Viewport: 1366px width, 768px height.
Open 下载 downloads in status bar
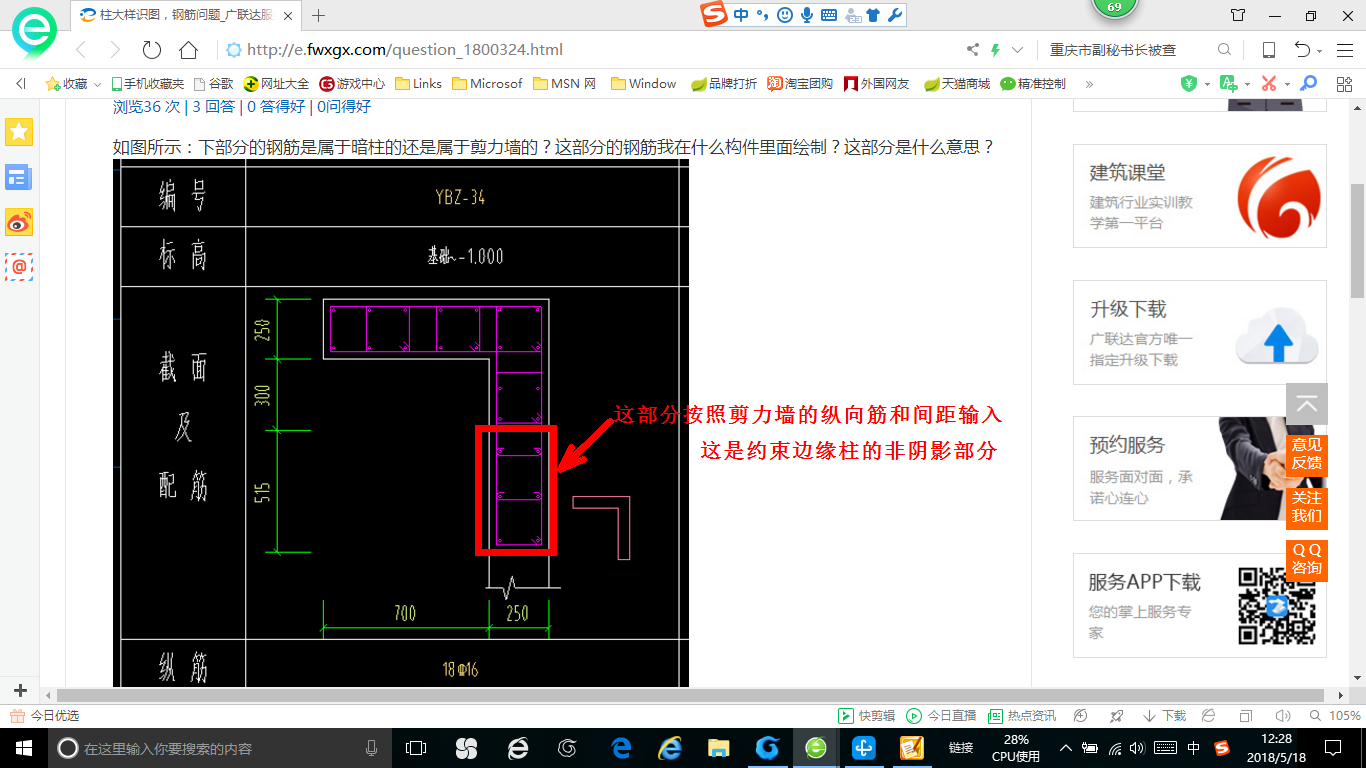click(1164, 716)
